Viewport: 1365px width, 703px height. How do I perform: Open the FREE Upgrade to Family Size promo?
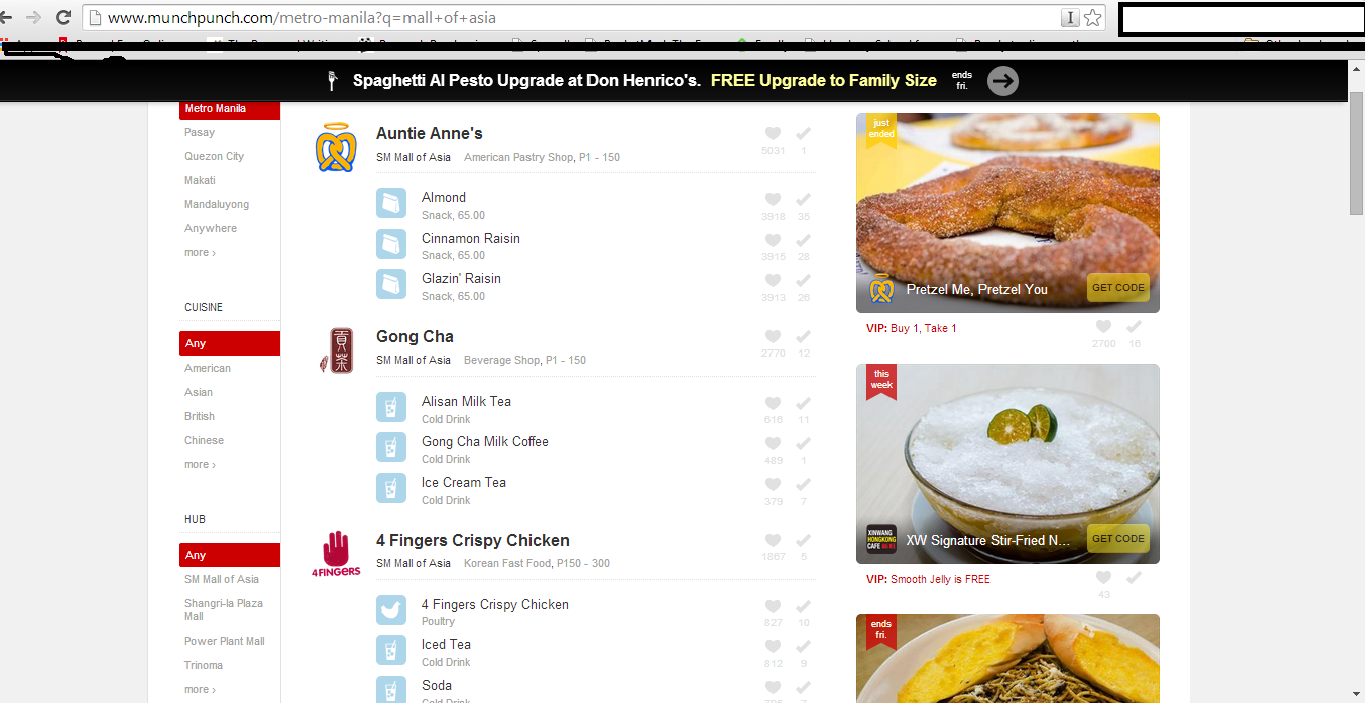point(824,81)
